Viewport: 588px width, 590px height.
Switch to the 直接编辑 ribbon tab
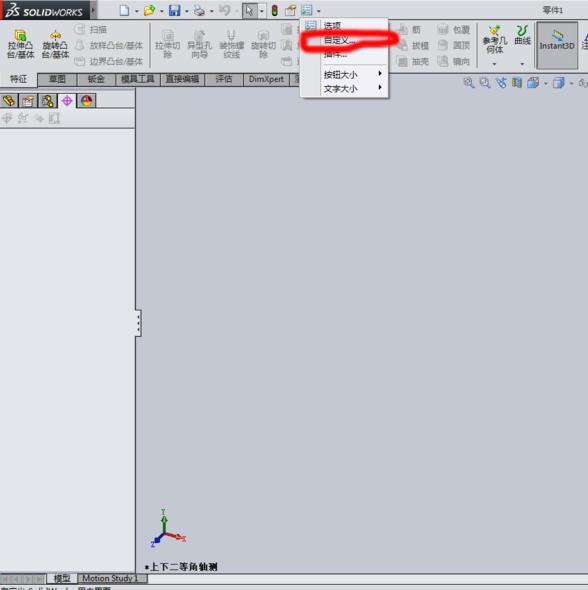click(x=182, y=79)
